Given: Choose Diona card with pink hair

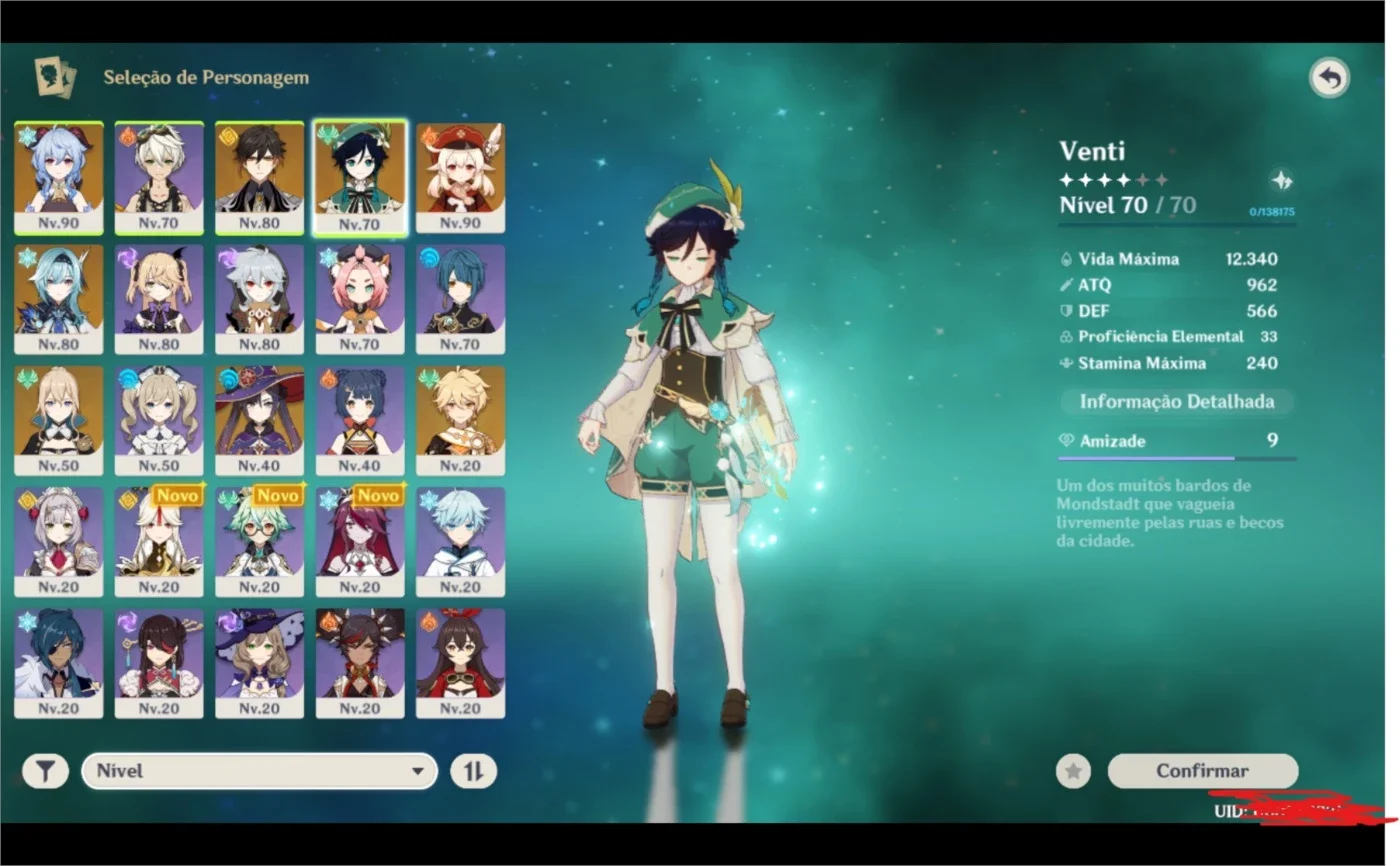Looking at the screenshot, I should click(x=360, y=300).
